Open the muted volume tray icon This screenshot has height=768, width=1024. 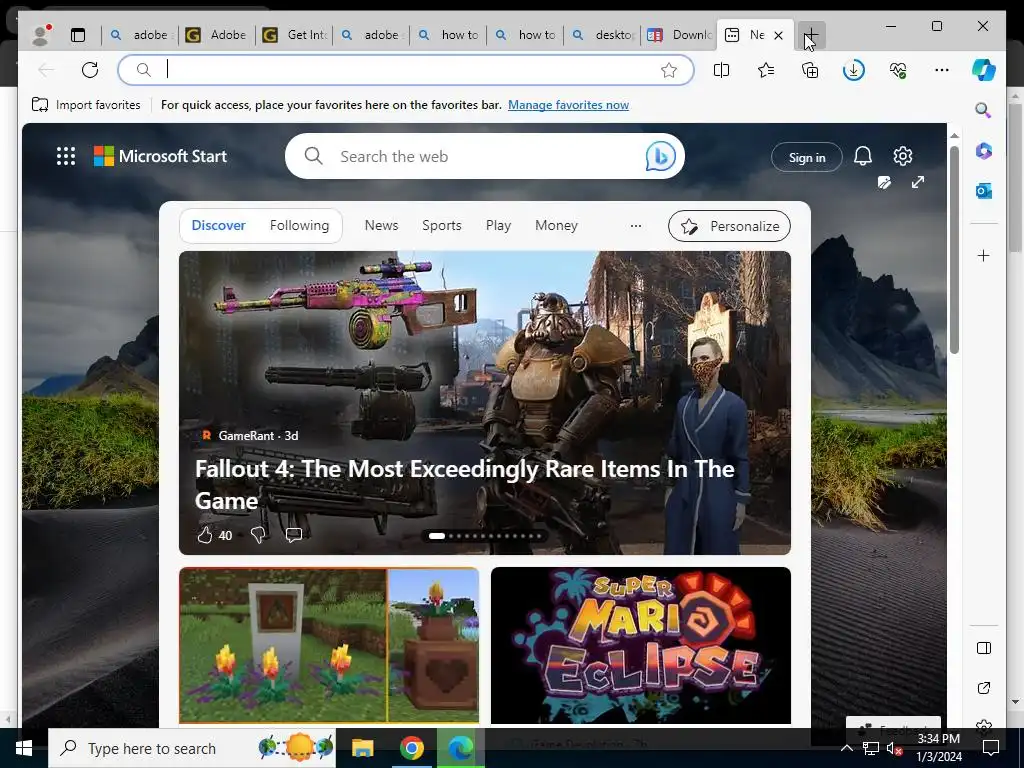click(893, 749)
